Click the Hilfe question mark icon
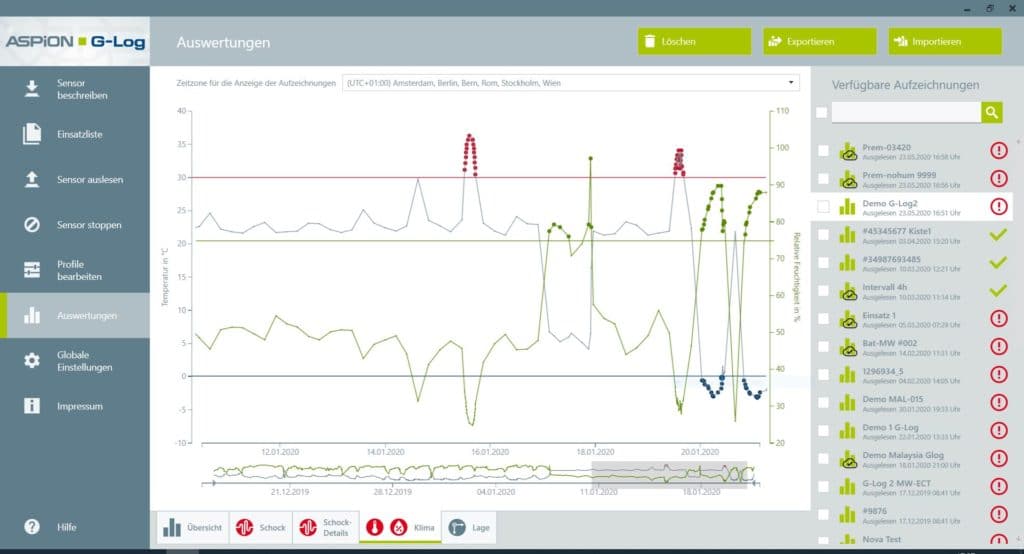 31,527
